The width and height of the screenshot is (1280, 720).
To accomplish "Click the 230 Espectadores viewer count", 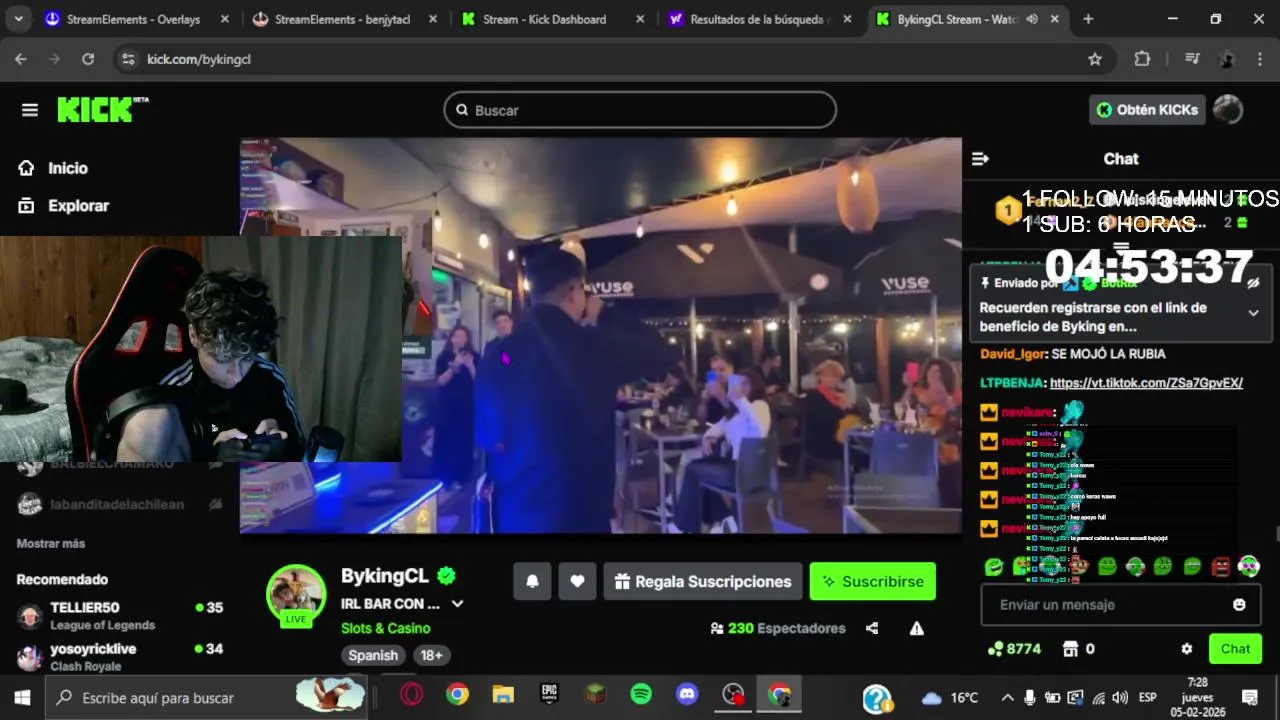I will [x=778, y=628].
